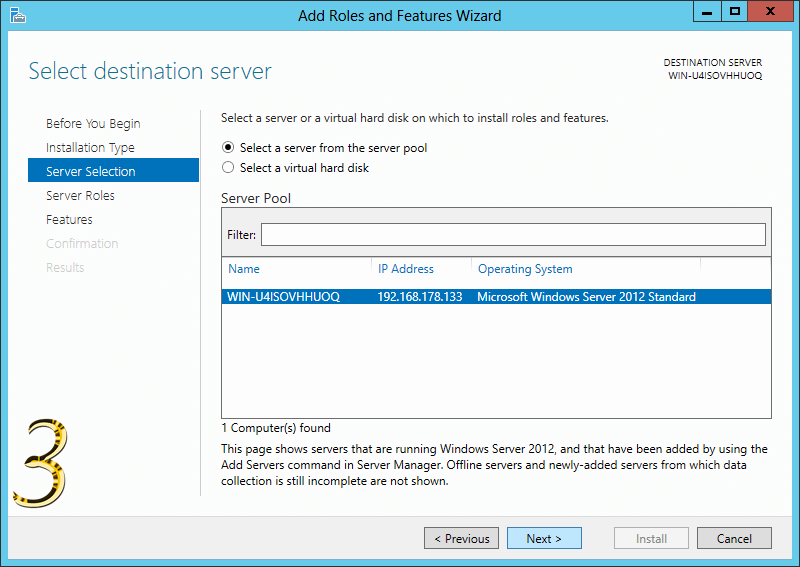Click Microsoft Windows Server 2012 Standard cell
The height and width of the screenshot is (567, 800).
pyautogui.click(x=586, y=297)
